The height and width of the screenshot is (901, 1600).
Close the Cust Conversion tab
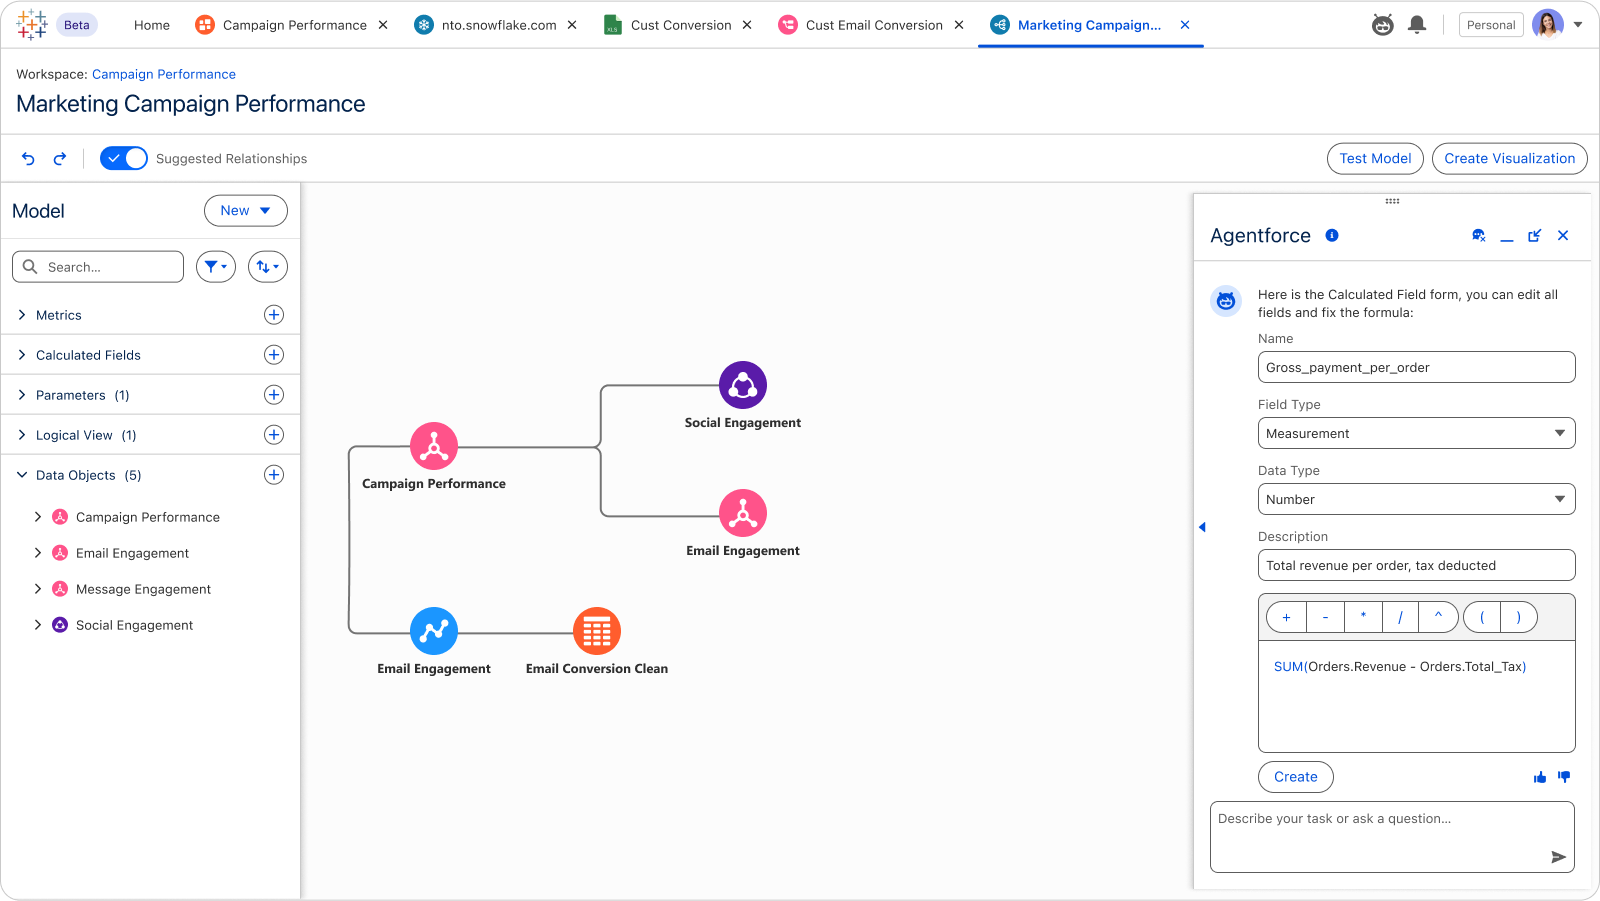point(747,25)
